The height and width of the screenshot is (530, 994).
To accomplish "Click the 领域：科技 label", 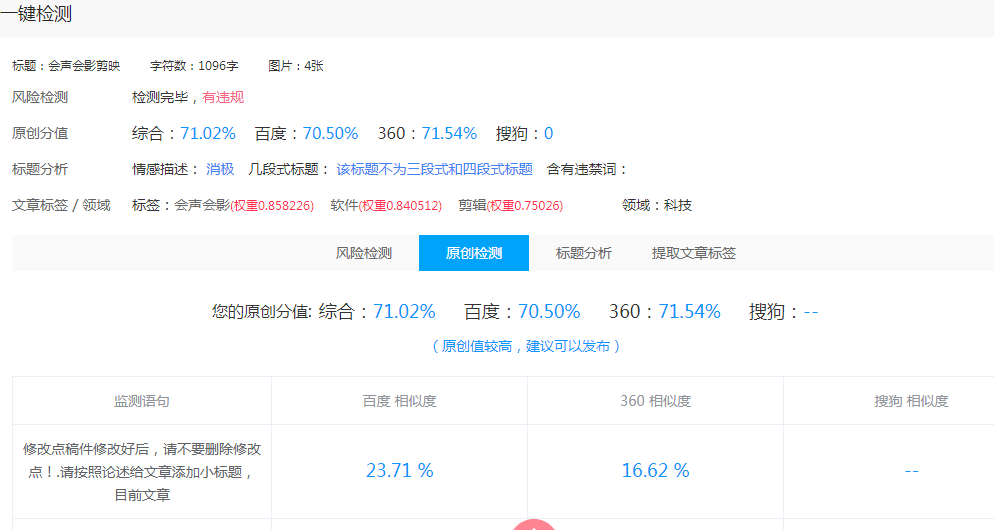I will point(657,205).
